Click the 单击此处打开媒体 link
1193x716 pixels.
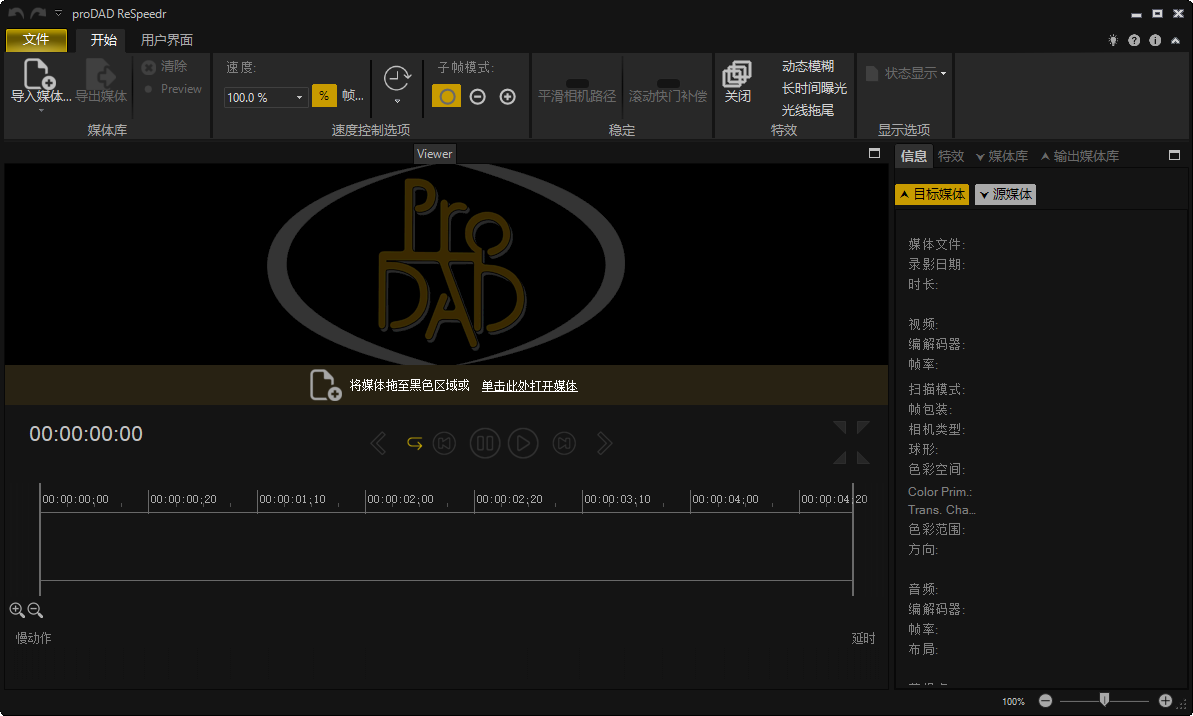pos(530,386)
